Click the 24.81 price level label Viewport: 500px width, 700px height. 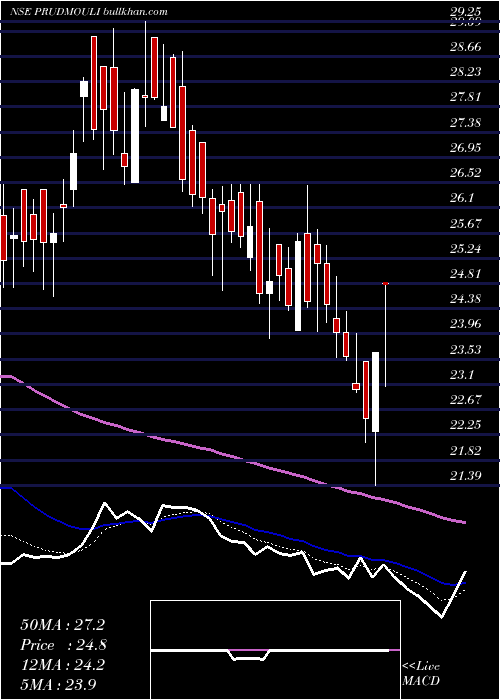465,273
